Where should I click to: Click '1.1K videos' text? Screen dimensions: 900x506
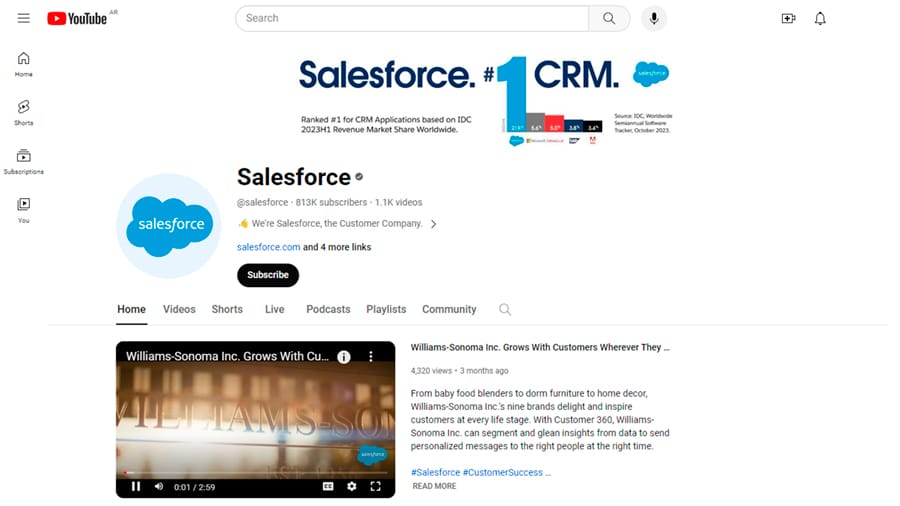tap(398, 203)
